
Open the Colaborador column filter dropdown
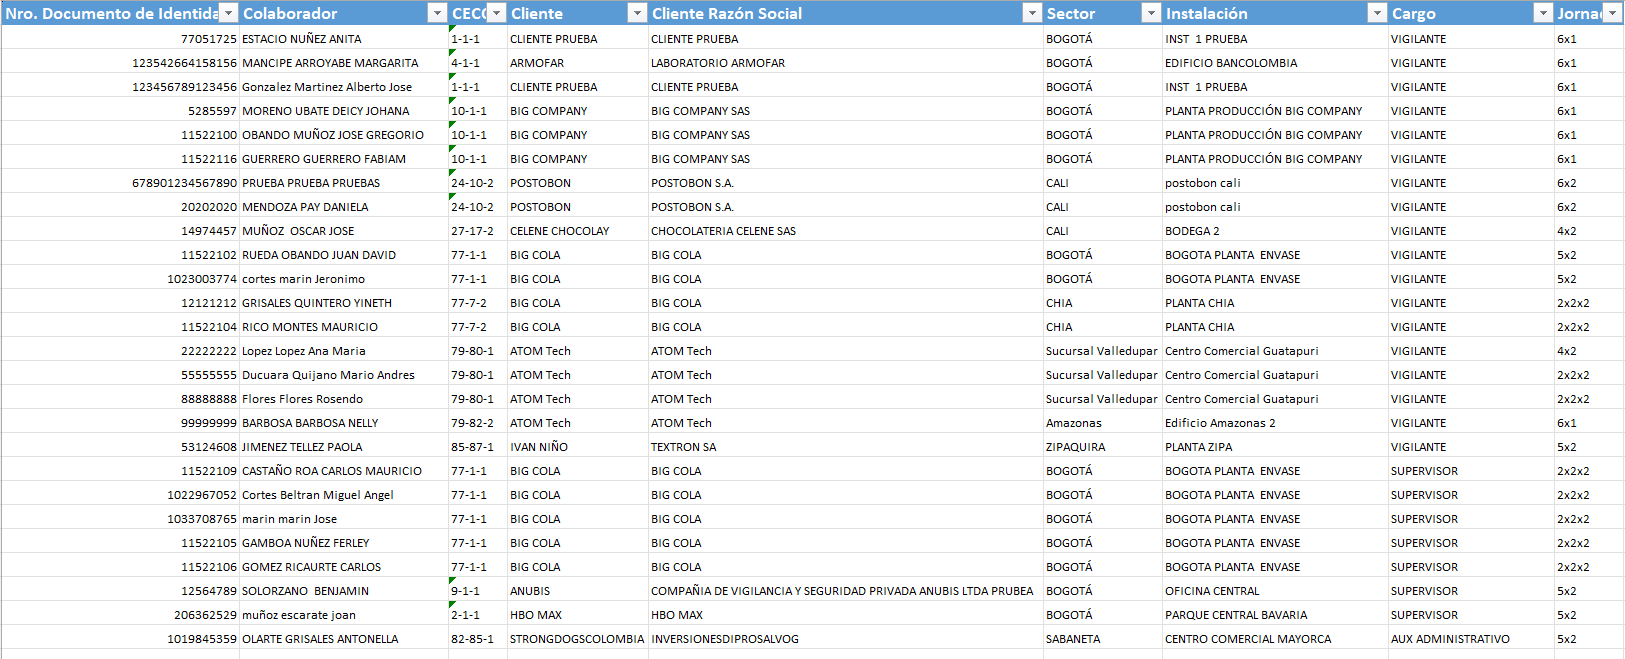pos(437,13)
